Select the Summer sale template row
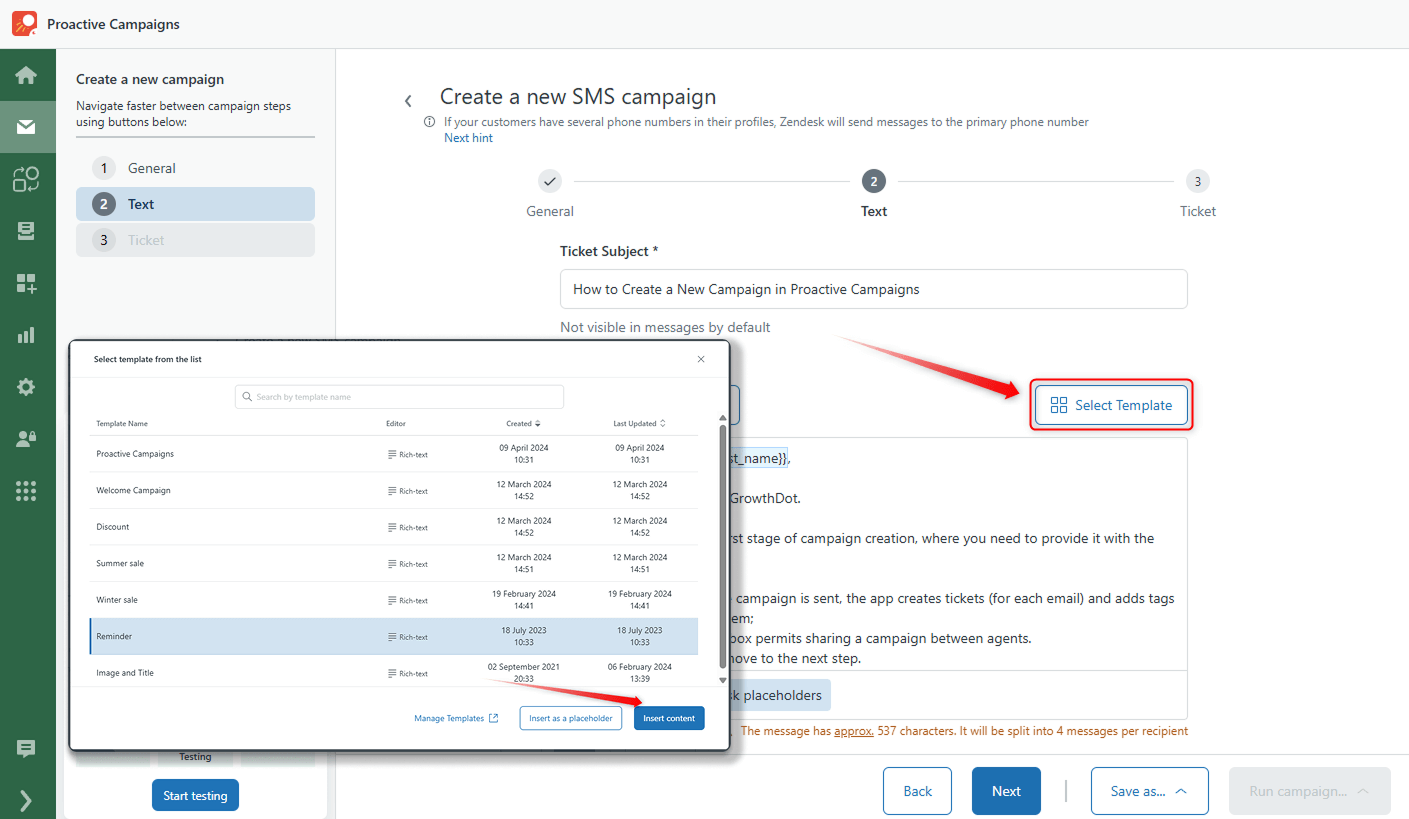Viewport: 1409px width, 819px height. pos(393,563)
